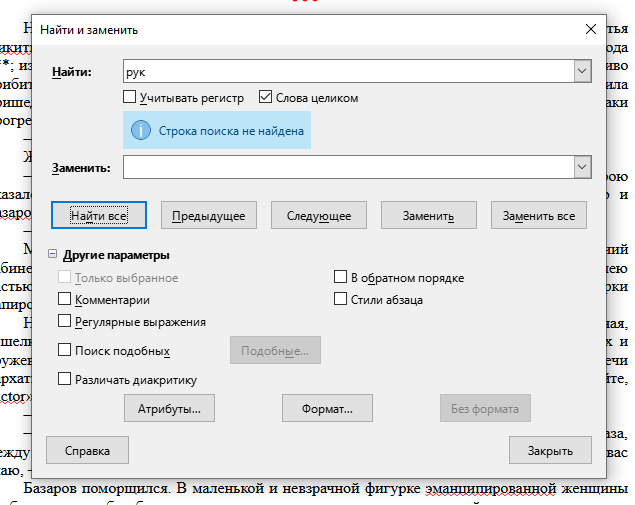Click the 'Следующее' button
This screenshot has height=505, width=635.
pos(318,216)
